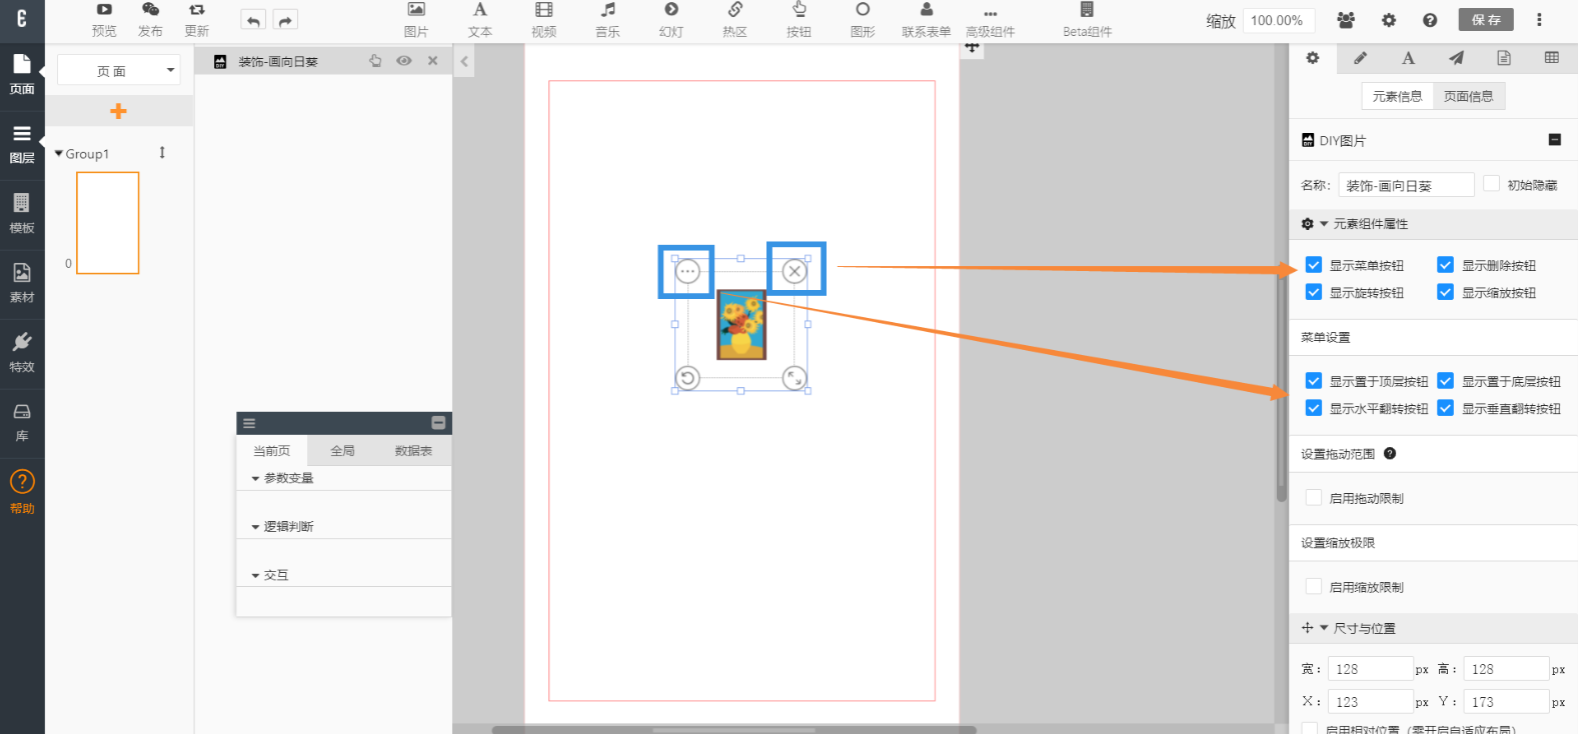Add a 热区 hotspot element
The width and height of the screenshot is (1578, 734).
tap(734, 18)
